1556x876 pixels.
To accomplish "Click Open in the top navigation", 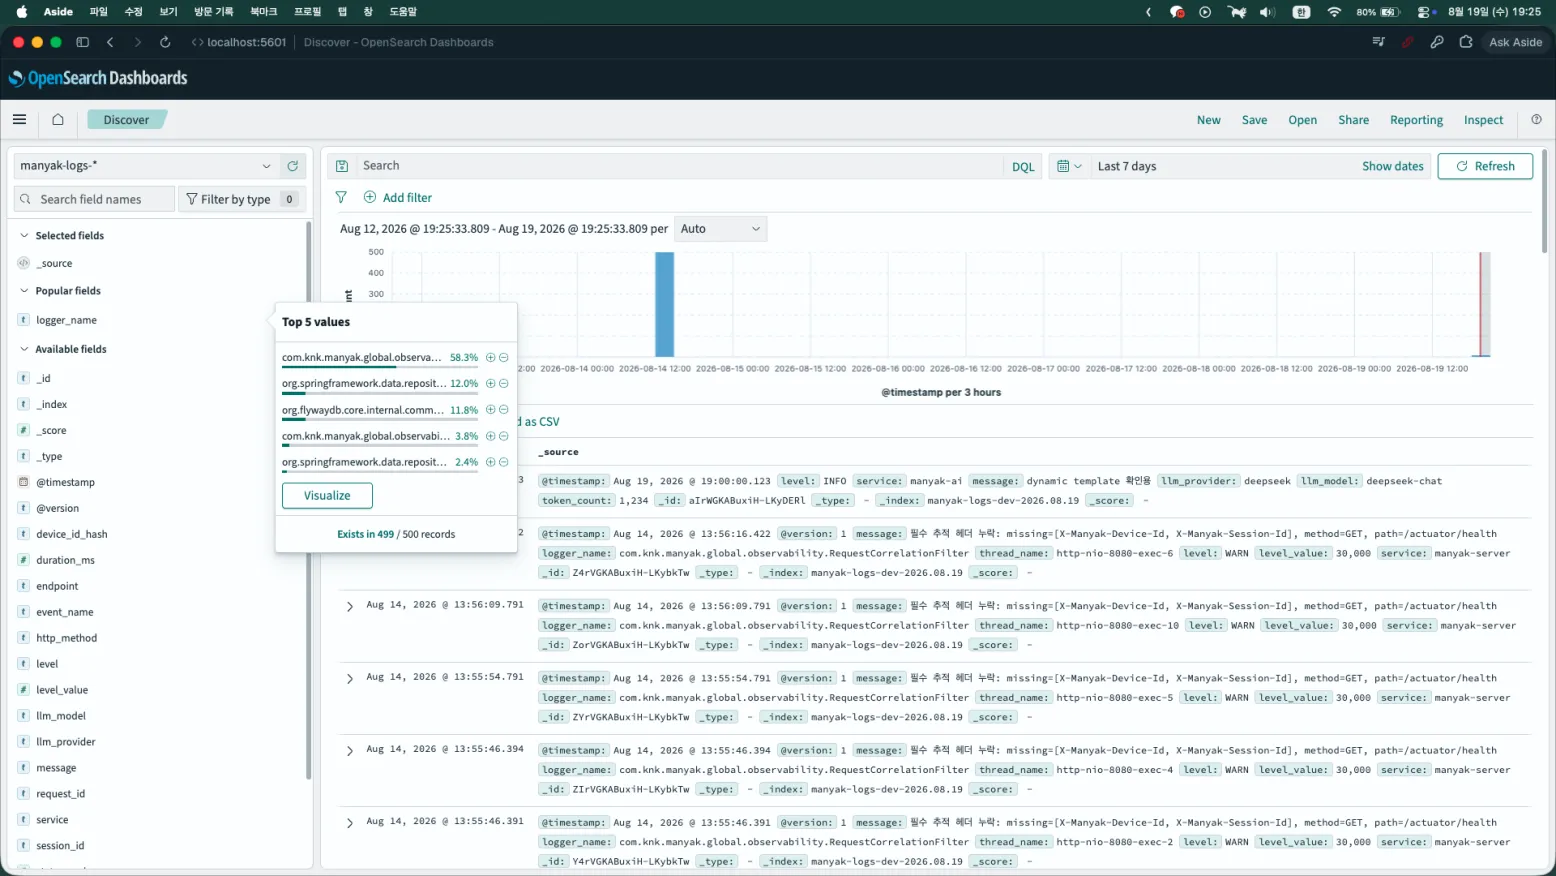I will tap(1302, 120).
